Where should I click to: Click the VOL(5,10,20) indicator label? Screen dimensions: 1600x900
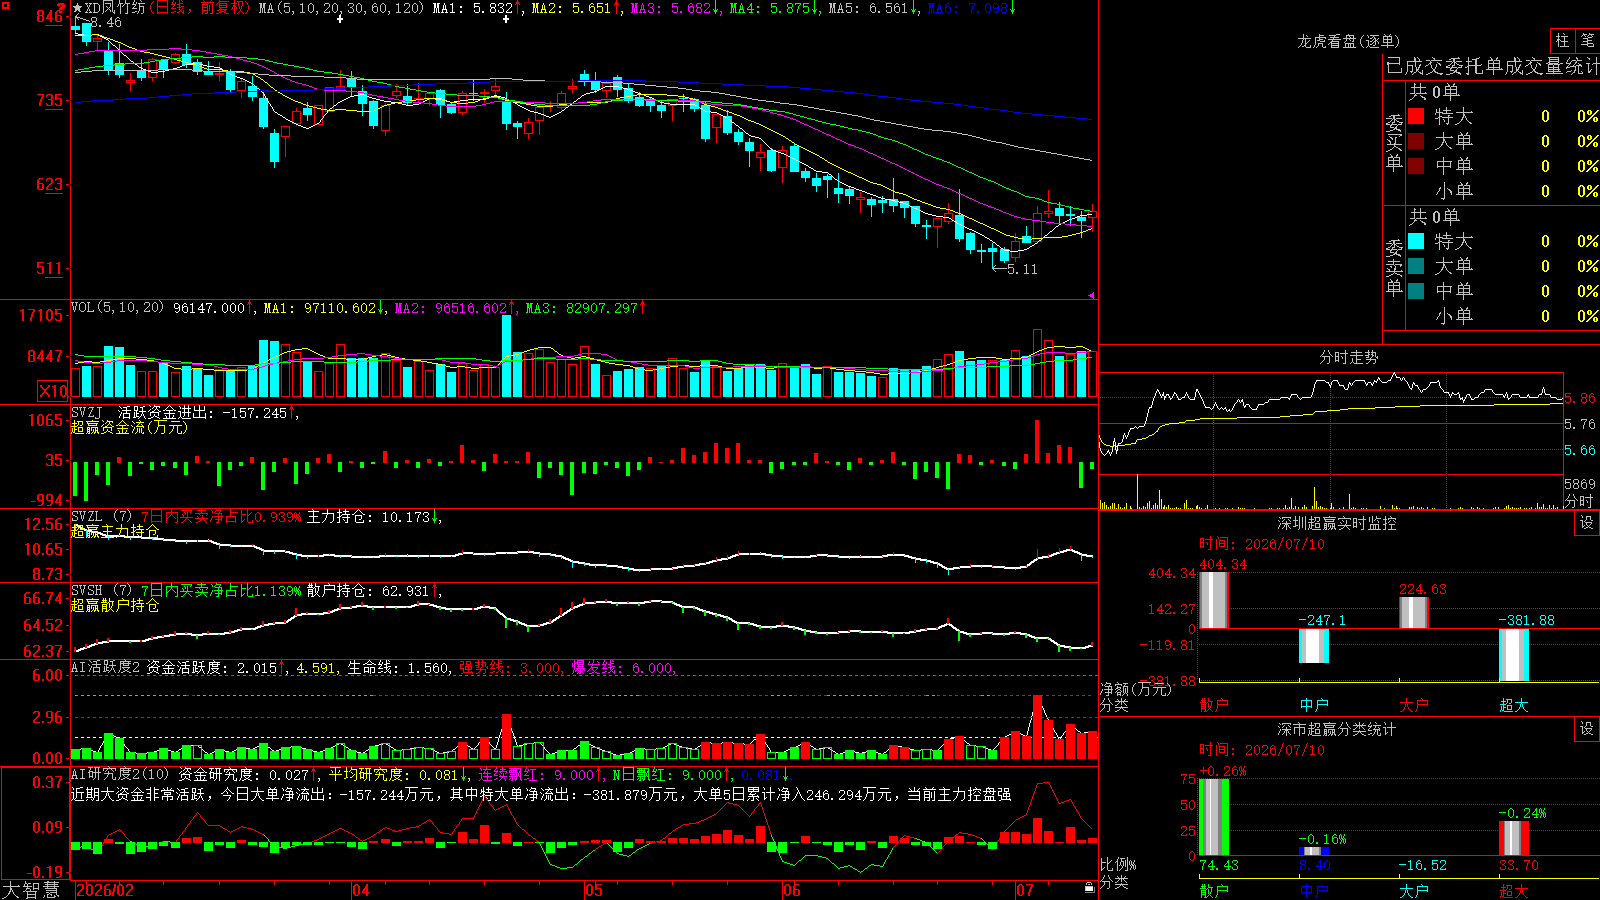(118, 308)
